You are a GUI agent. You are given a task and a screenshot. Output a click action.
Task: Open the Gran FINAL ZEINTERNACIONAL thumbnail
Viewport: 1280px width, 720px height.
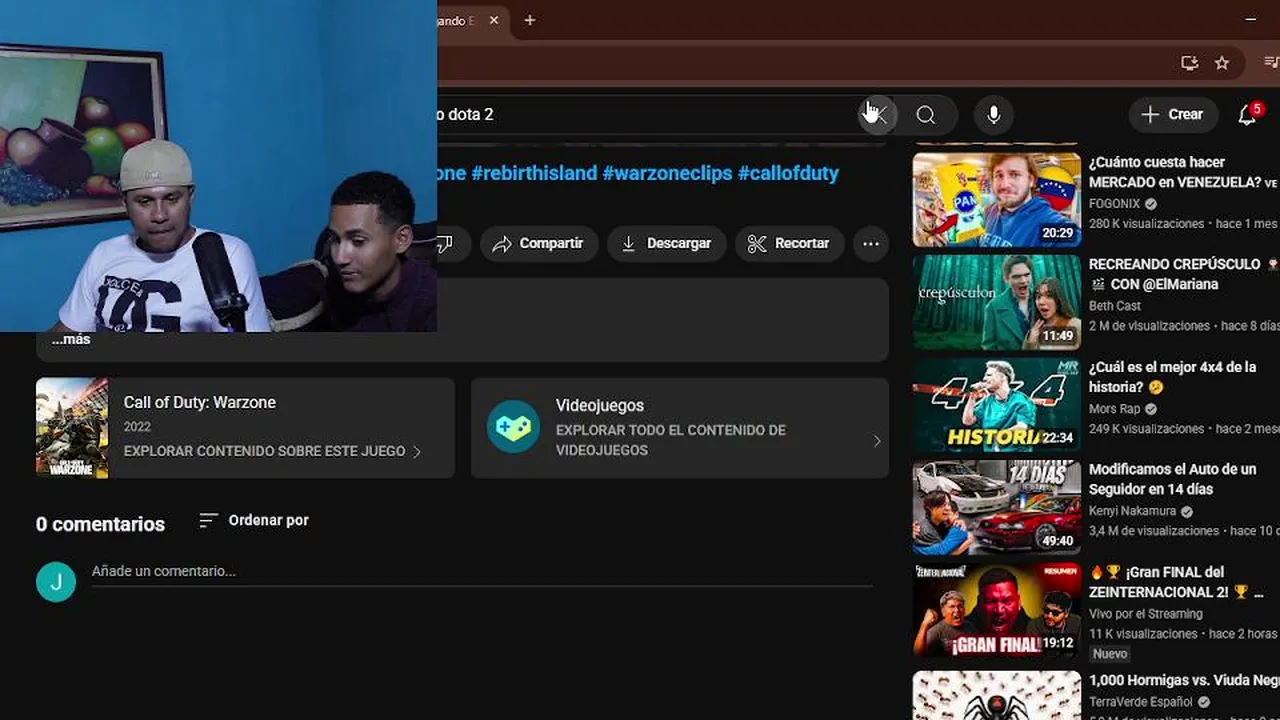click(997, 610)
